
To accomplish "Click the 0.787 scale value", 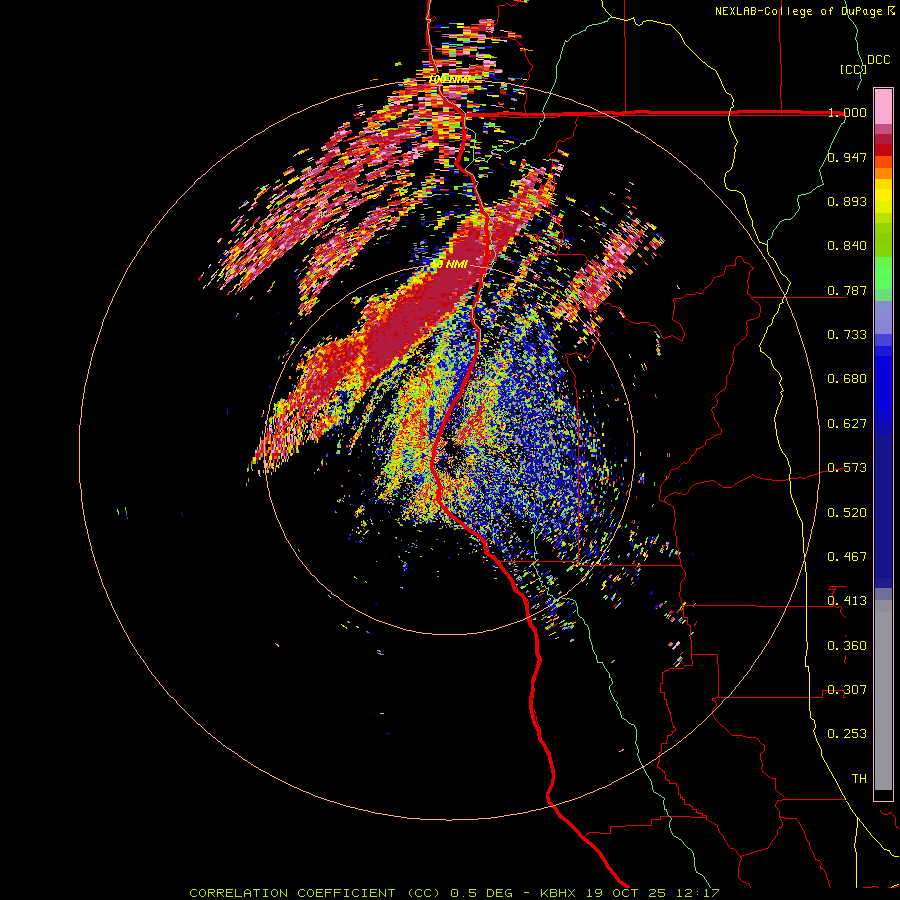I will pyautogui.click(x=847, y=290).
